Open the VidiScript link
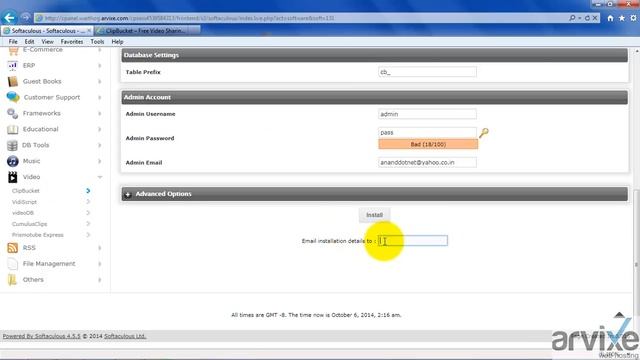 point(24,202)
